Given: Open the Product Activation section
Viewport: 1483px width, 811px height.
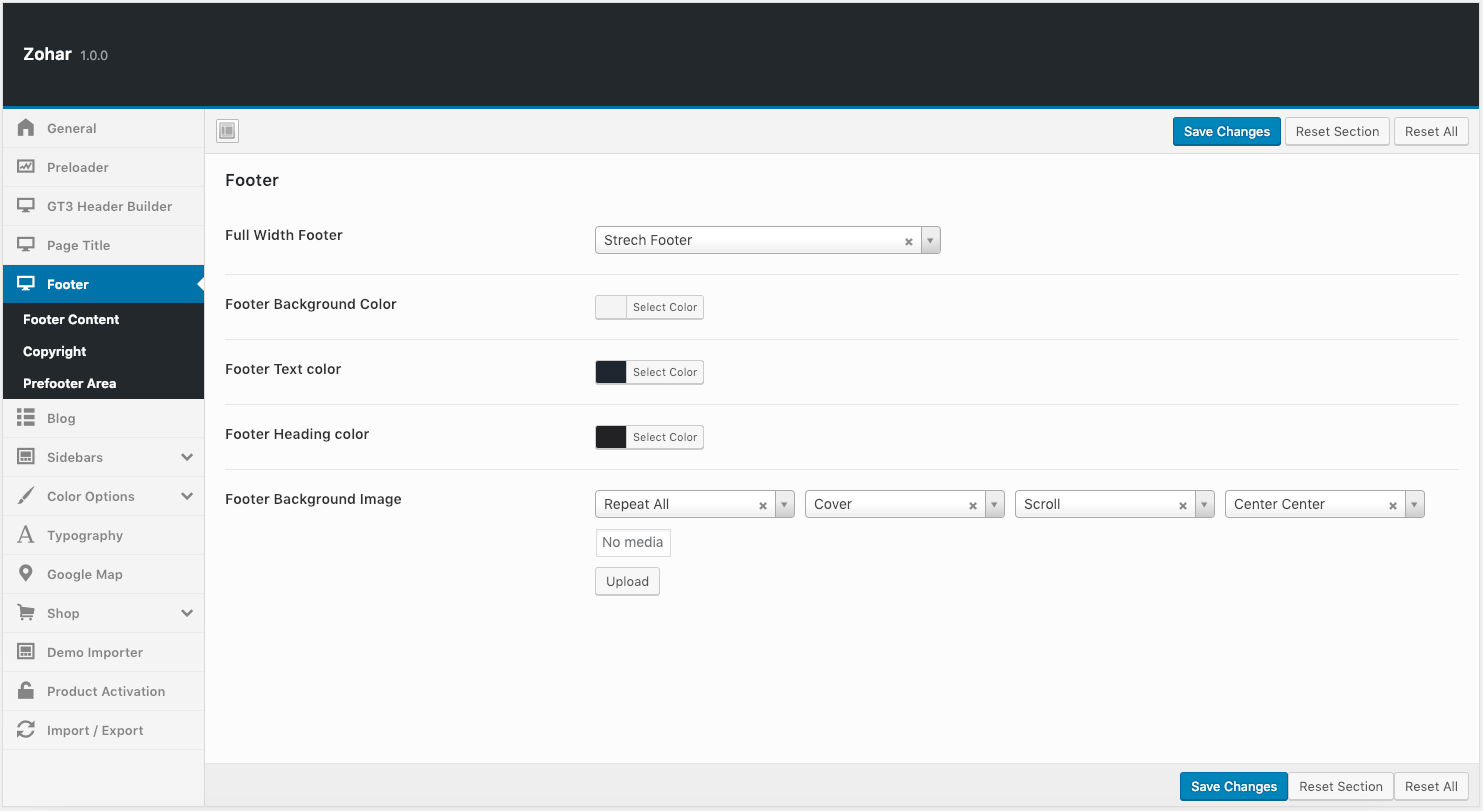Looking at the screenshot, I should tap(103, 691).
